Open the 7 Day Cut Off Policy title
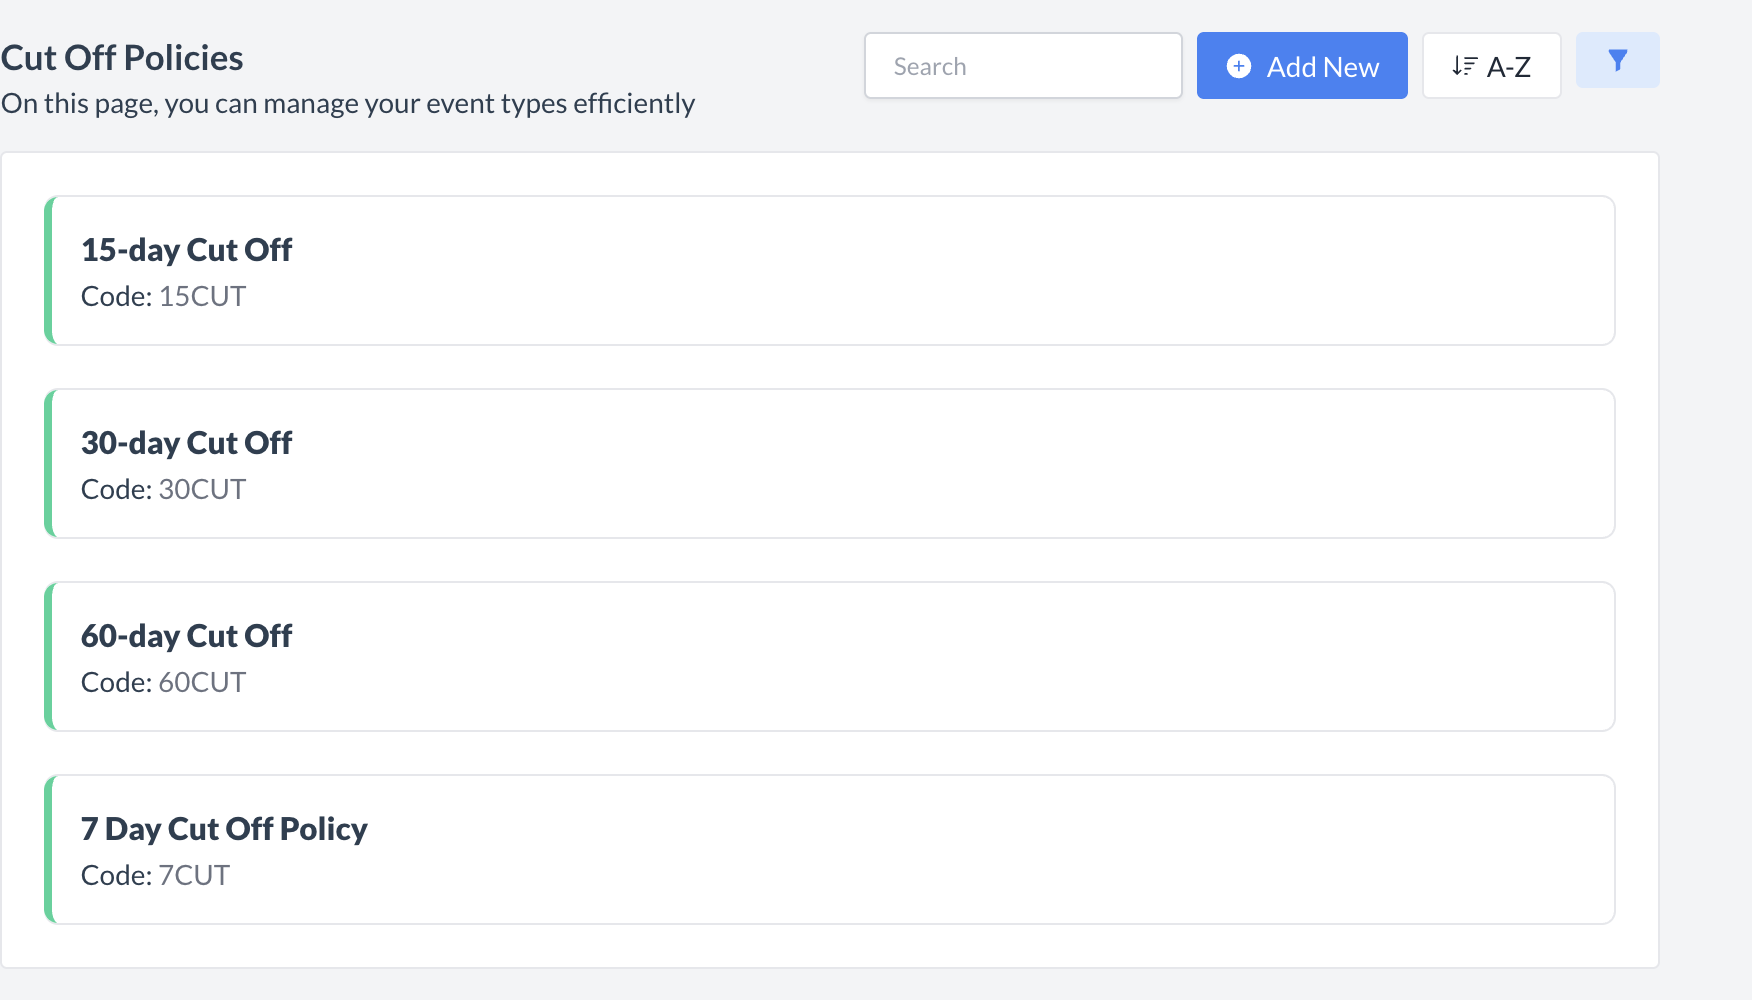The image size is (1752, 1000). [224, 829]
